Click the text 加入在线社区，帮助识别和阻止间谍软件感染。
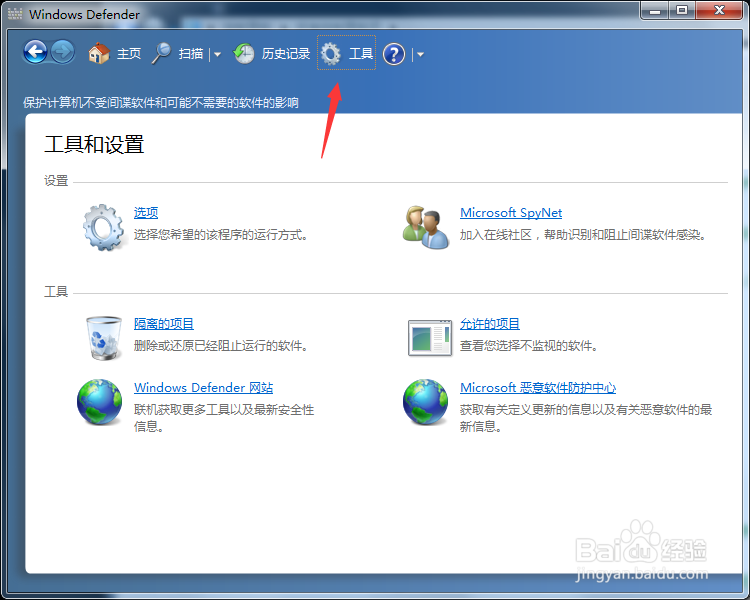750x600 pixels. [583, 234]
